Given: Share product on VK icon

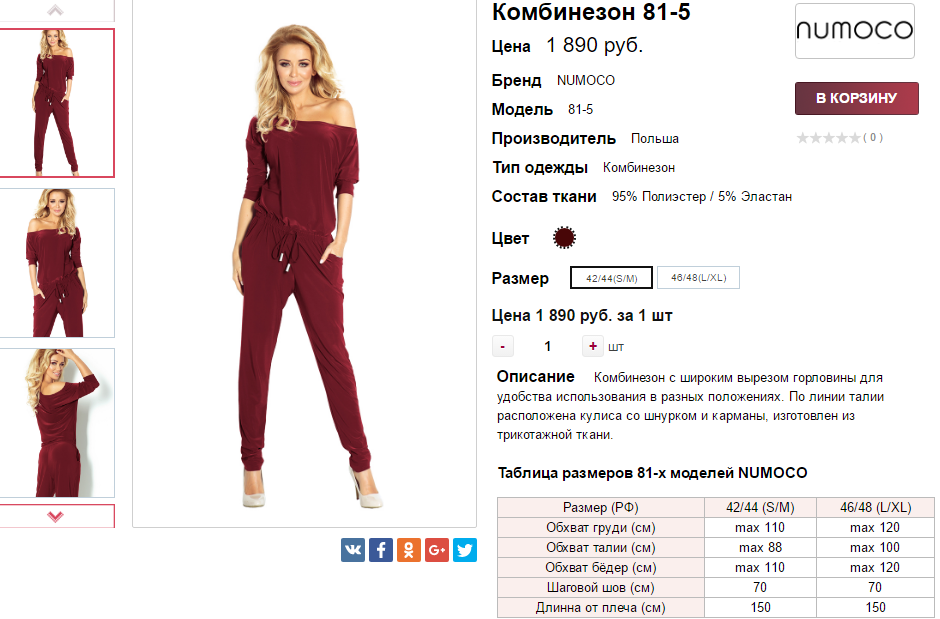Looking at the screenshot, I should coord(352,549).
